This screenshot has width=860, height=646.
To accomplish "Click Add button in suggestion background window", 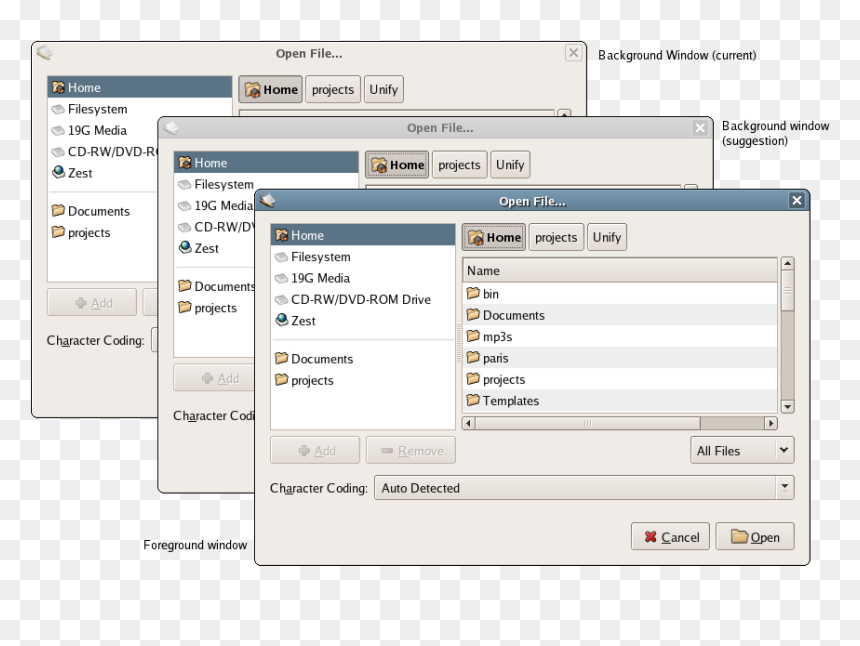I will (214, 378).
